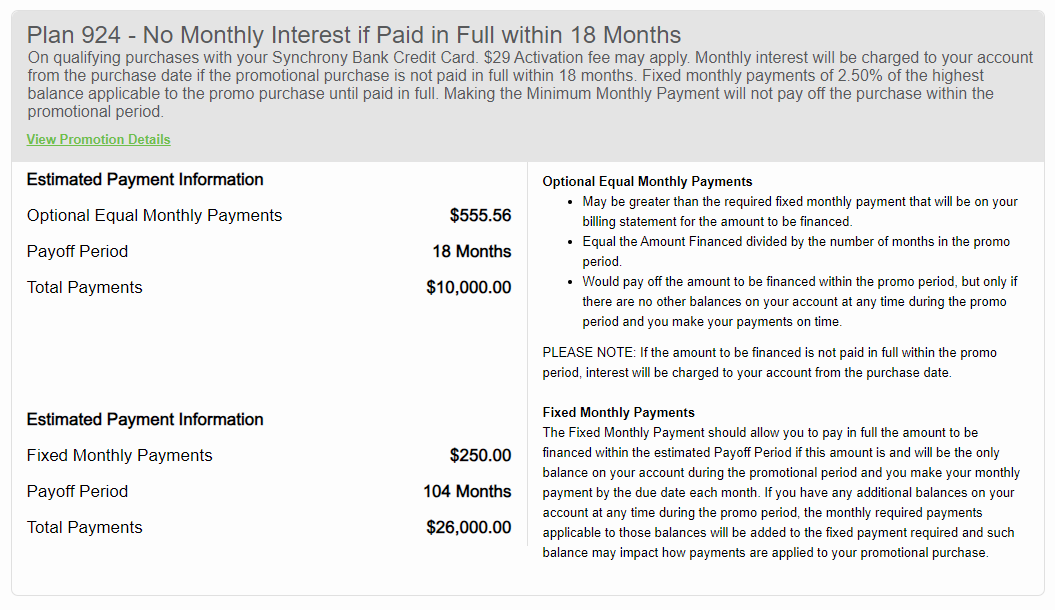Click the $250.00 fixed monthly payment amount

(480, 455)
